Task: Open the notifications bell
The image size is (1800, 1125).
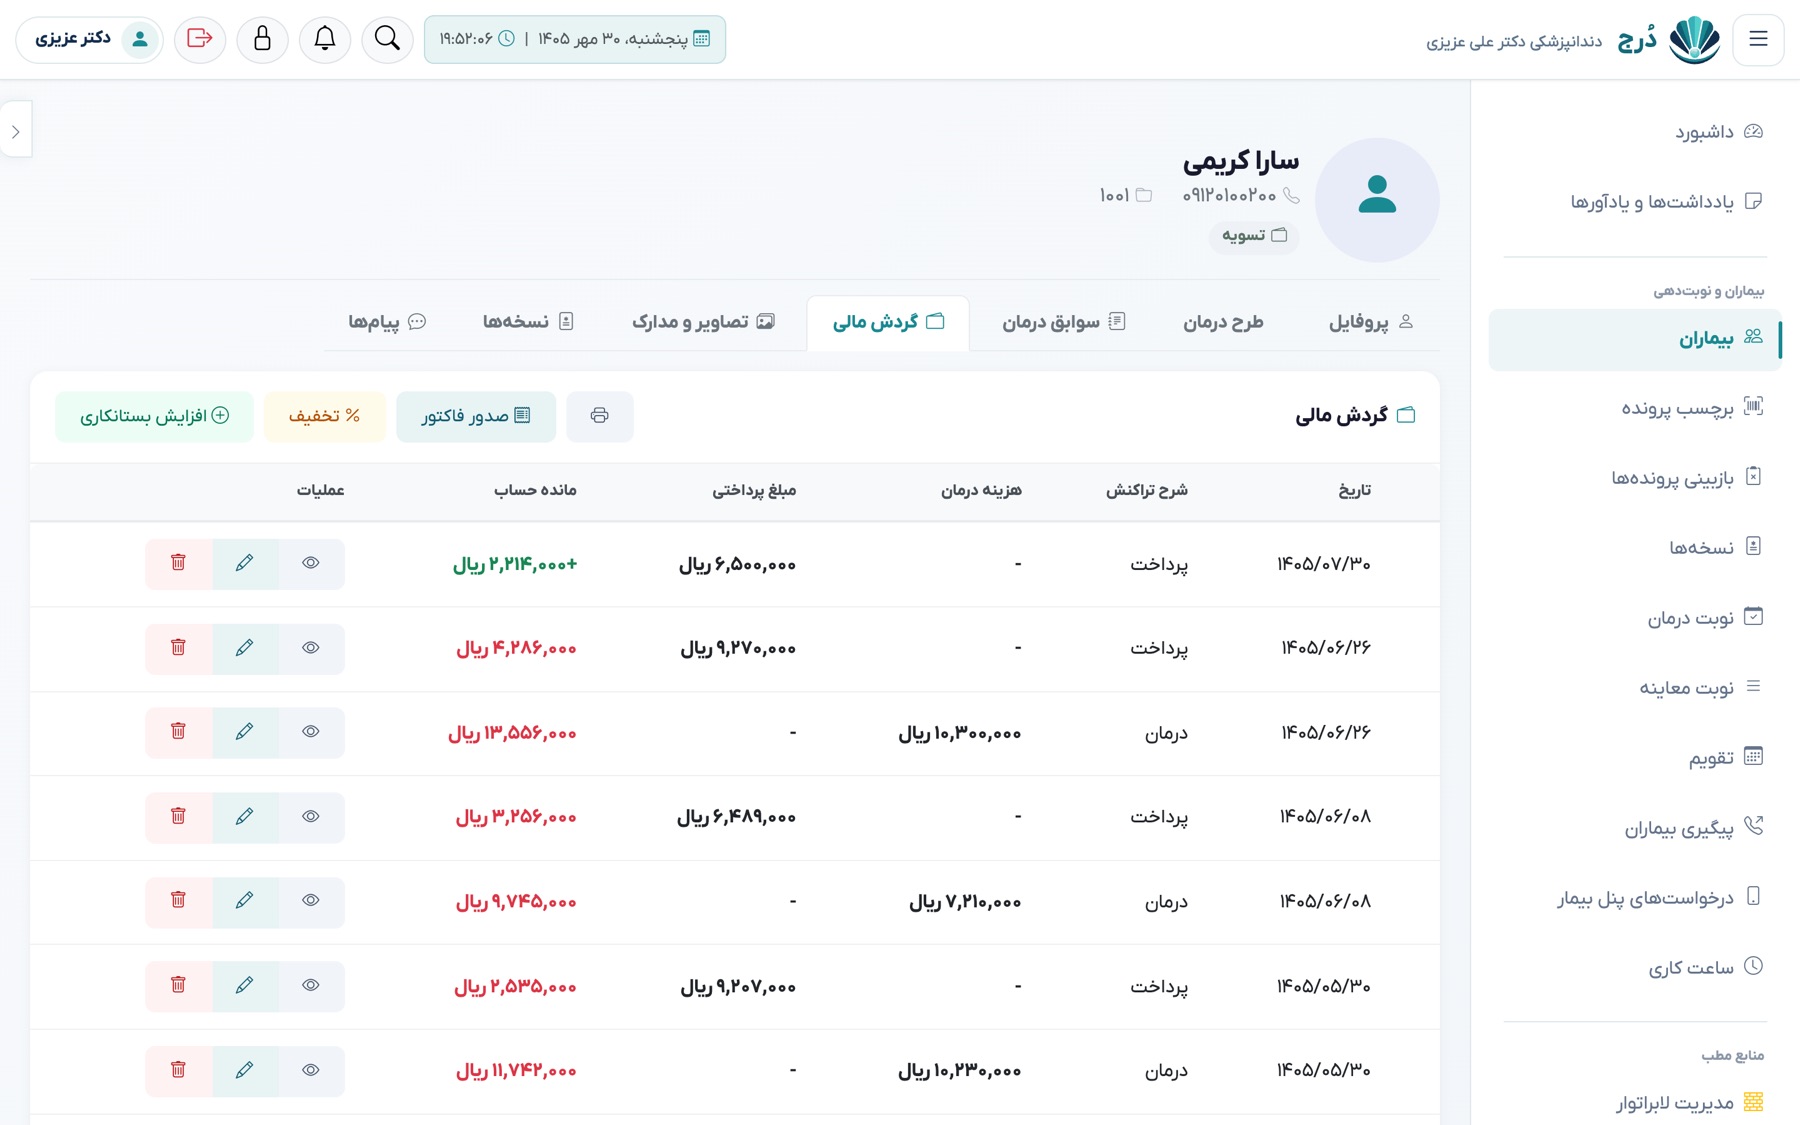Action: coord(325,39)
